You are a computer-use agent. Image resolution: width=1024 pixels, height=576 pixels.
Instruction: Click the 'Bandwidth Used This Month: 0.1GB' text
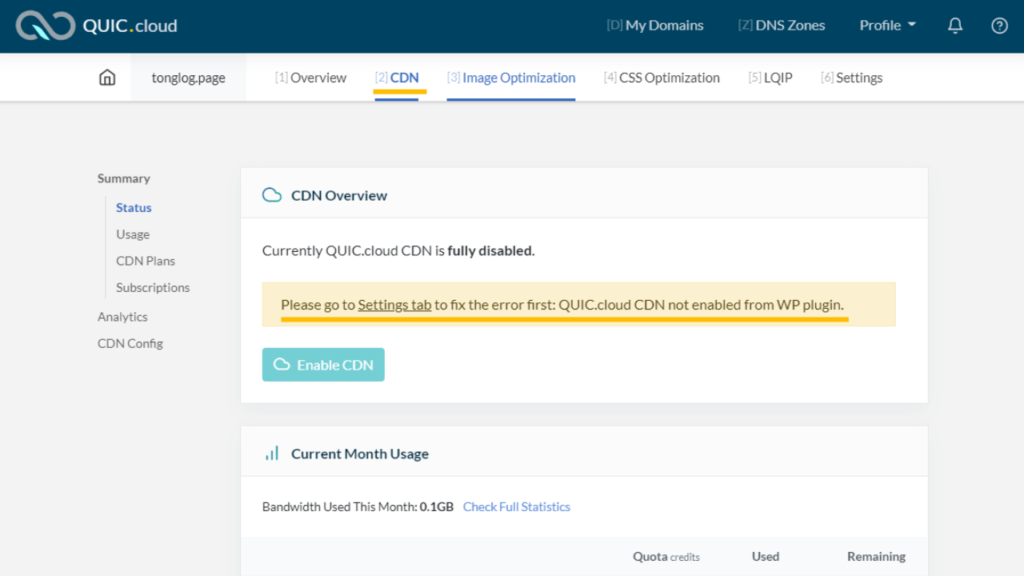tap(358, 506)
